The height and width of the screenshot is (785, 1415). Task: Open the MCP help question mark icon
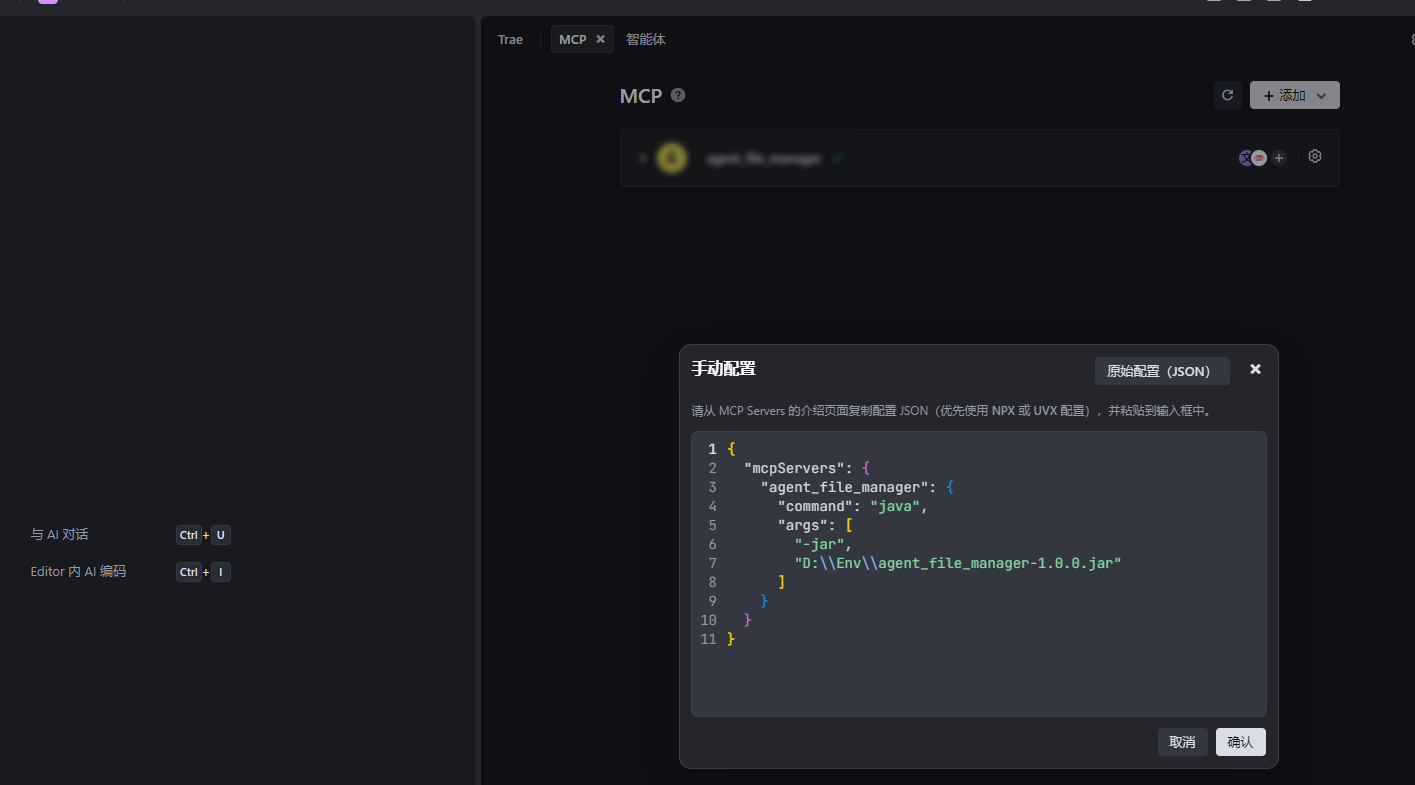(677, 95)
